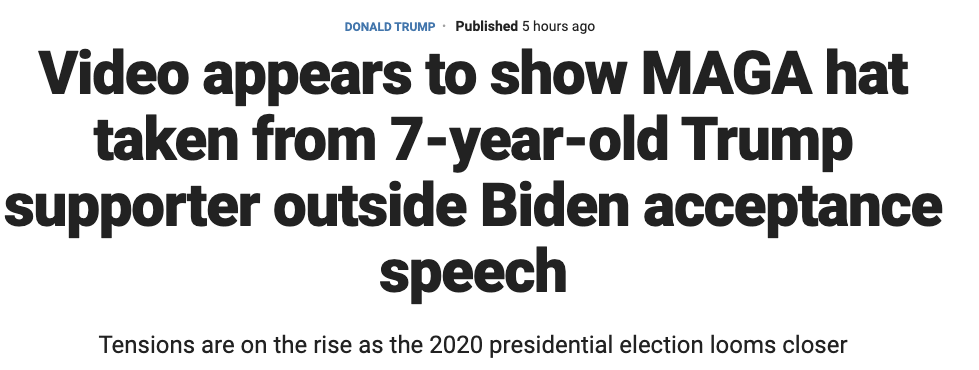Screen dimensions: 979x370
Task: Open the DONALD TRUMP category link
Action: coord(390,27)
